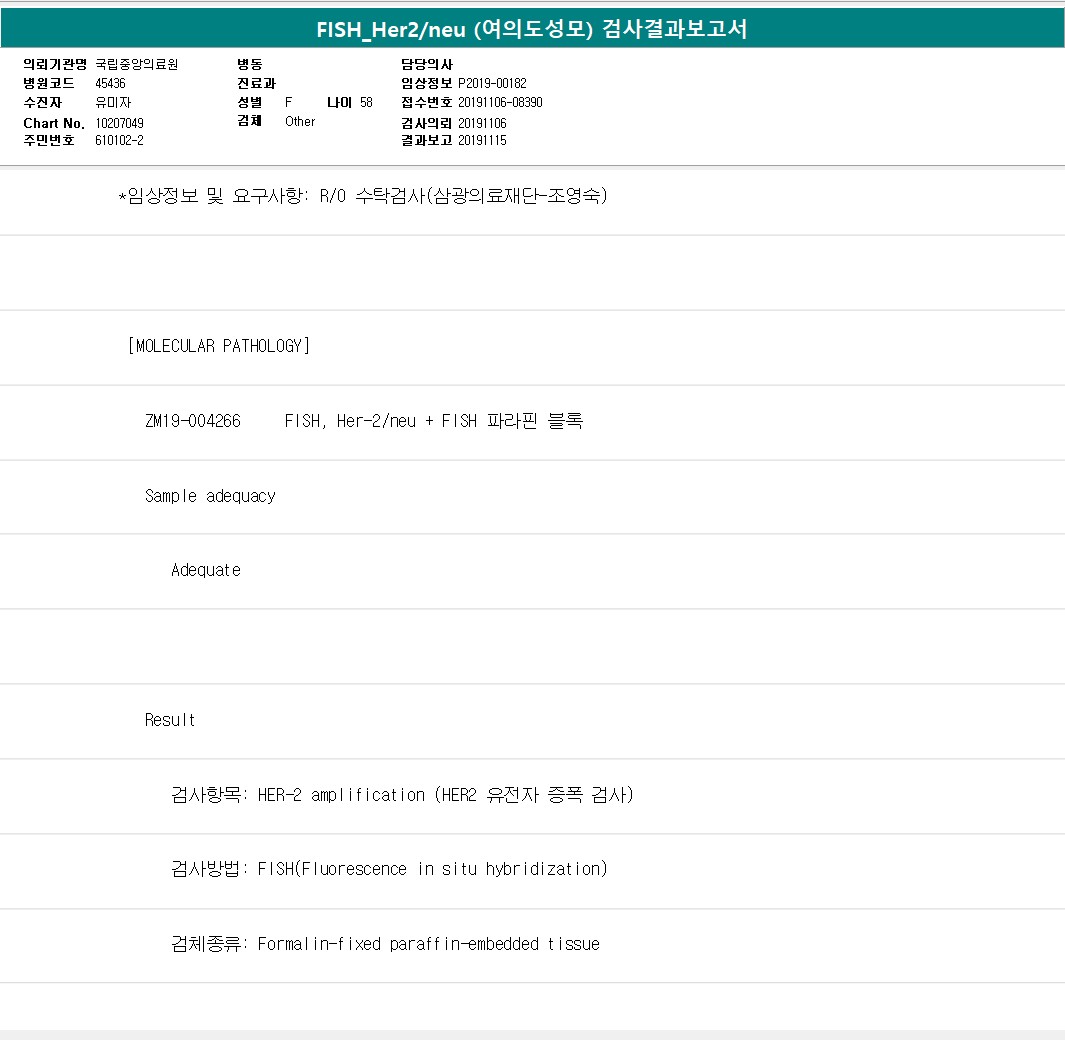Screen dimensions: 1065x1040
Task: Click age value 58
Action: (366, 103)
